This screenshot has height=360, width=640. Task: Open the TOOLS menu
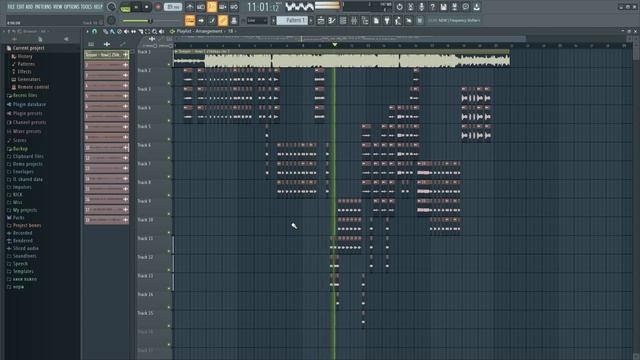(x=87, y=7)
